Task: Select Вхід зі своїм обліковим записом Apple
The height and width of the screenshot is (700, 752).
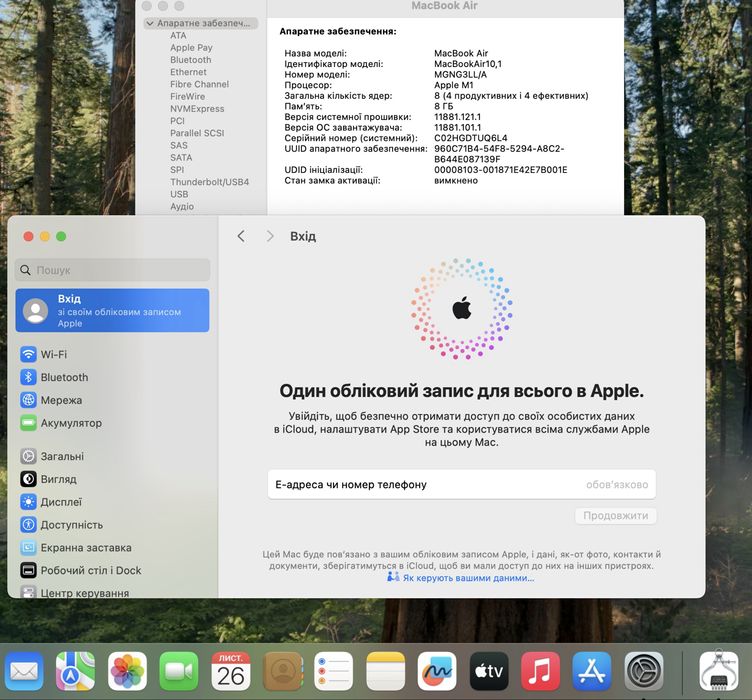Action: 113,310
